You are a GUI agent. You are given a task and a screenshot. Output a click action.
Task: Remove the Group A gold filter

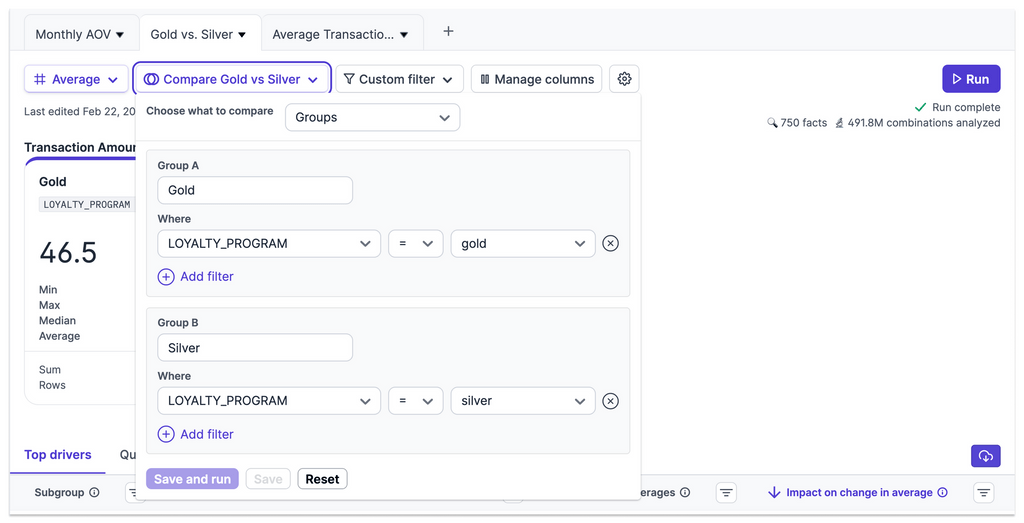(x=610, y=243)
